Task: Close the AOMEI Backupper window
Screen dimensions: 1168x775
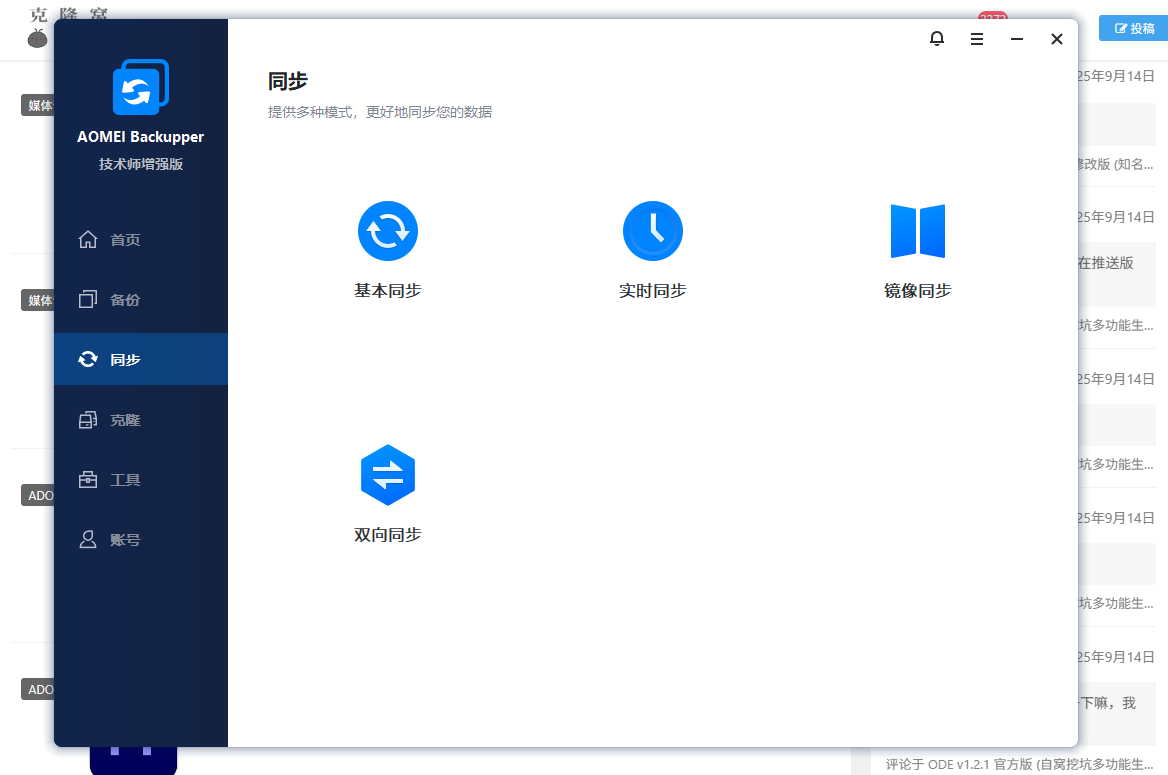Action: click(1057, 39)
